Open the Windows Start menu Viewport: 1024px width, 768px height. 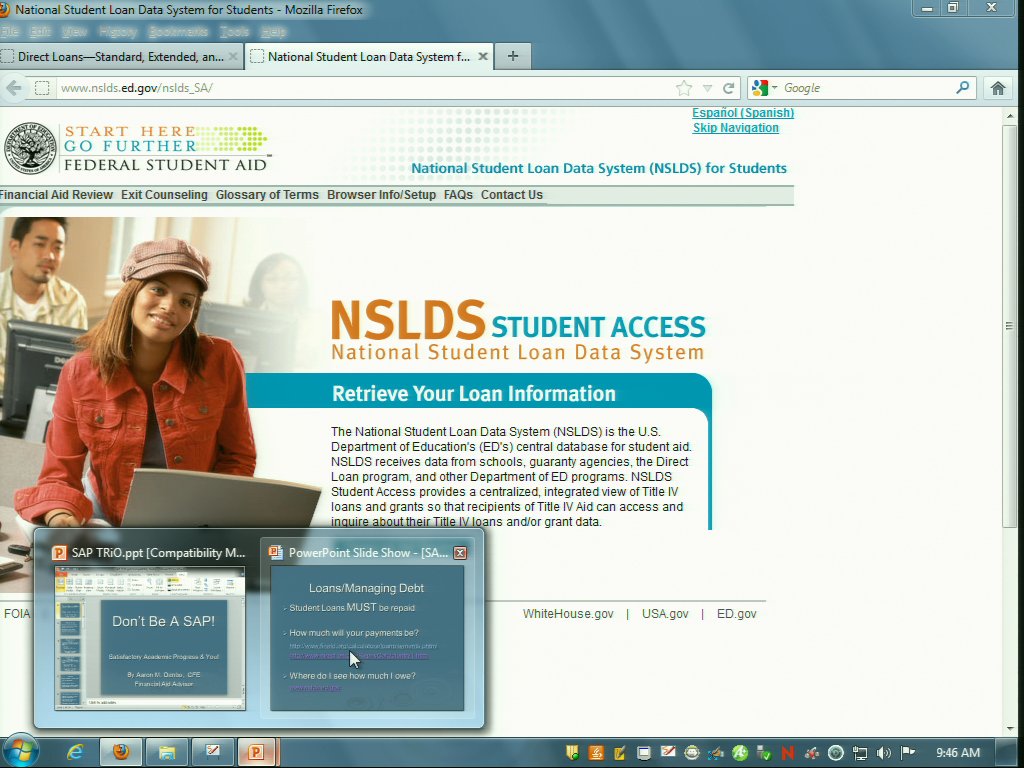pos(20,751)
